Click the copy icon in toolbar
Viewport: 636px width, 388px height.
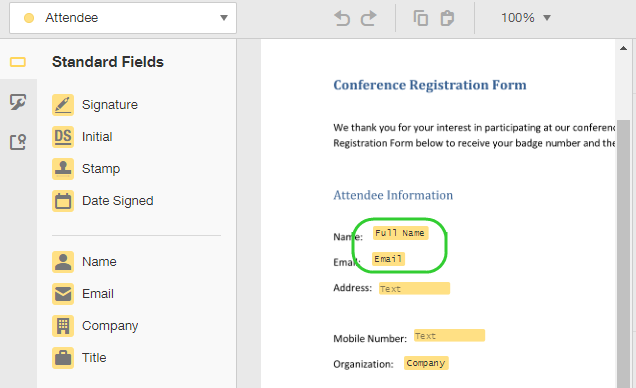(421, 18)
